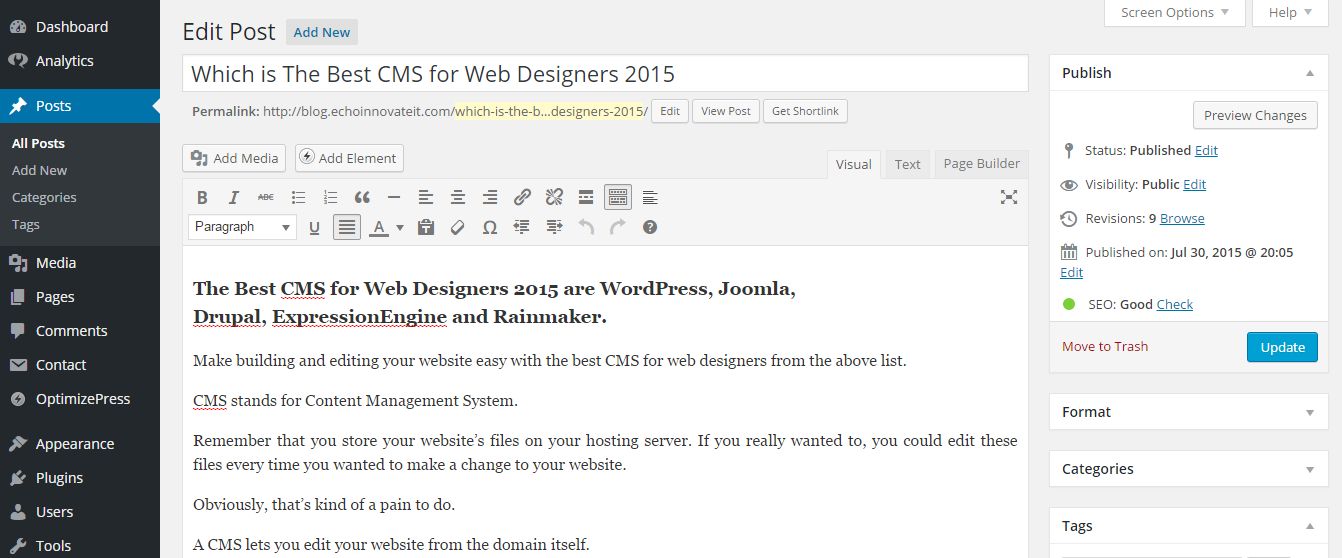
Task: Insert Read More tag
Action: pyautogui.click(x=586, y=197)
